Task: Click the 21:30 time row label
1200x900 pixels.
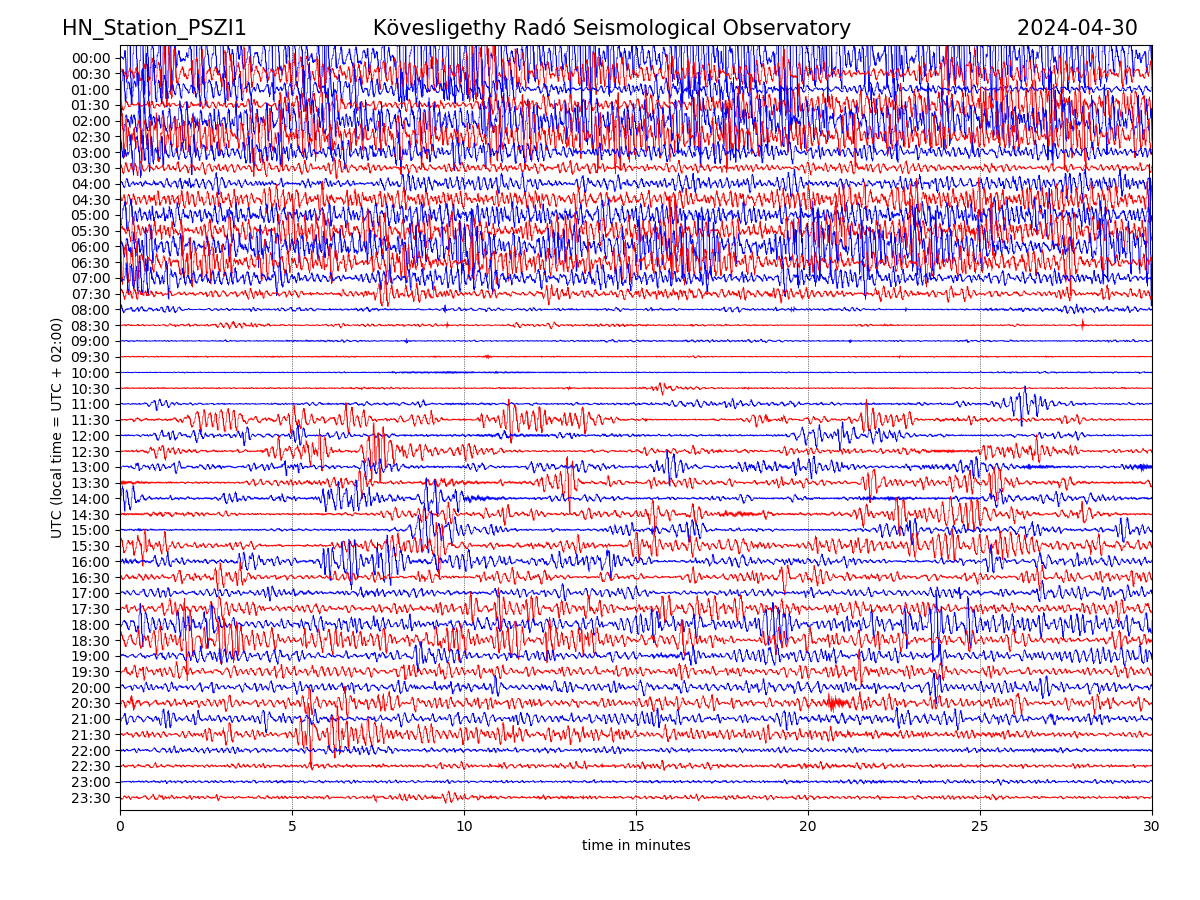Action: [x=91, y=735]
